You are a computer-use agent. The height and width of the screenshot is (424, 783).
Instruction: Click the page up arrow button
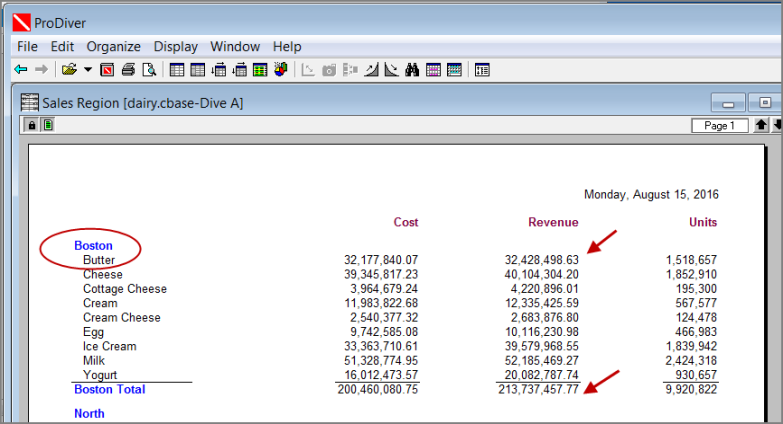coord(761,126)
